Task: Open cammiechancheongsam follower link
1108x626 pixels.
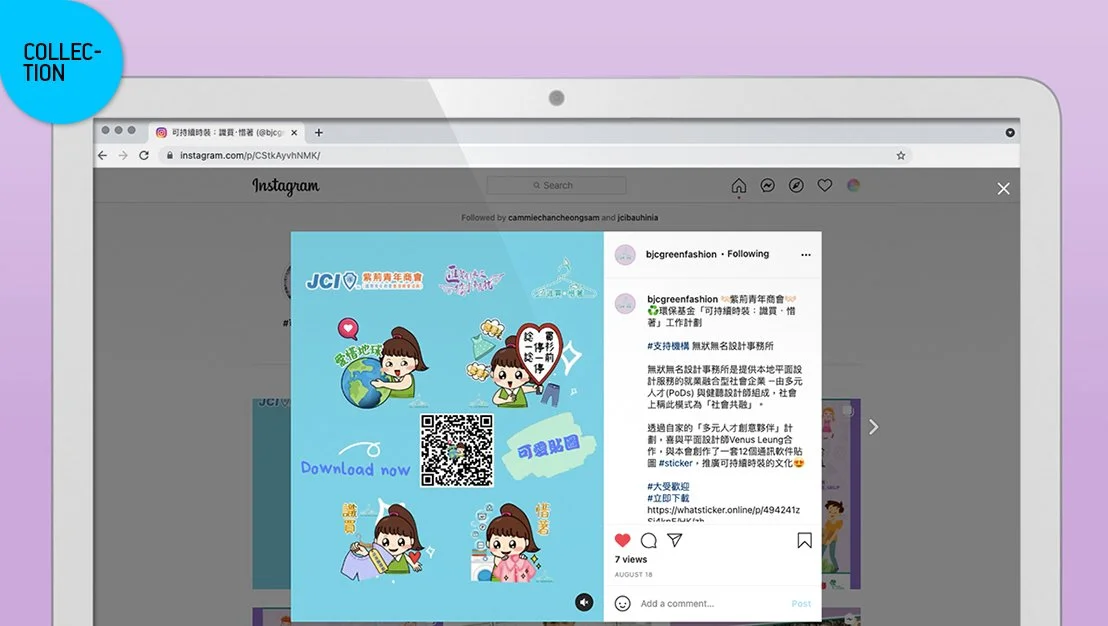Action: pyautogui.click(x=553, y=218)
